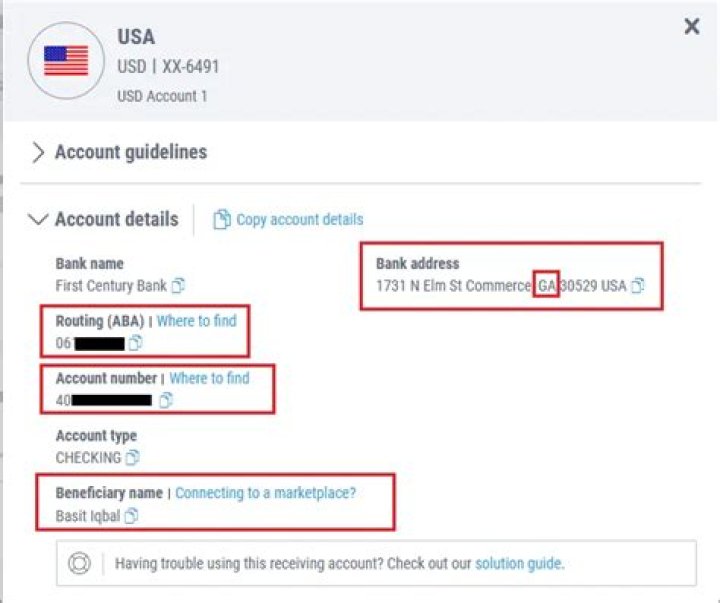Close the USA account dialog
The image size is (720, 603).
(x=691, y=27)
